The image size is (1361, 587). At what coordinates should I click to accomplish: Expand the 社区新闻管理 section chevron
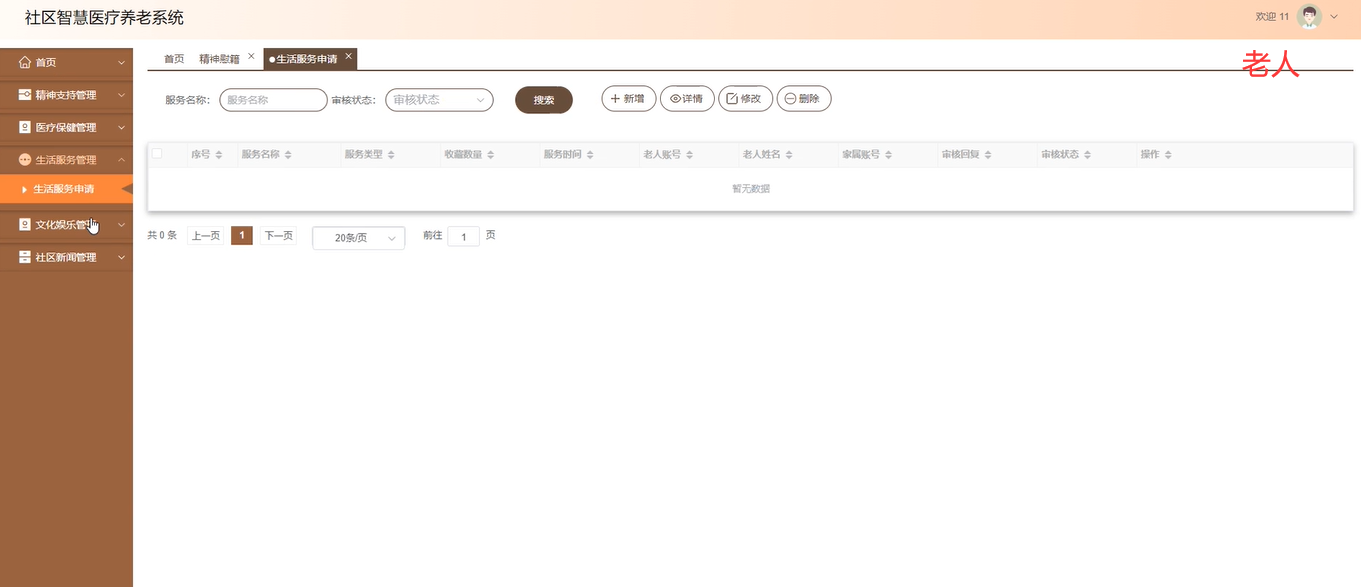pyautogui.click(x=121, y=258)
